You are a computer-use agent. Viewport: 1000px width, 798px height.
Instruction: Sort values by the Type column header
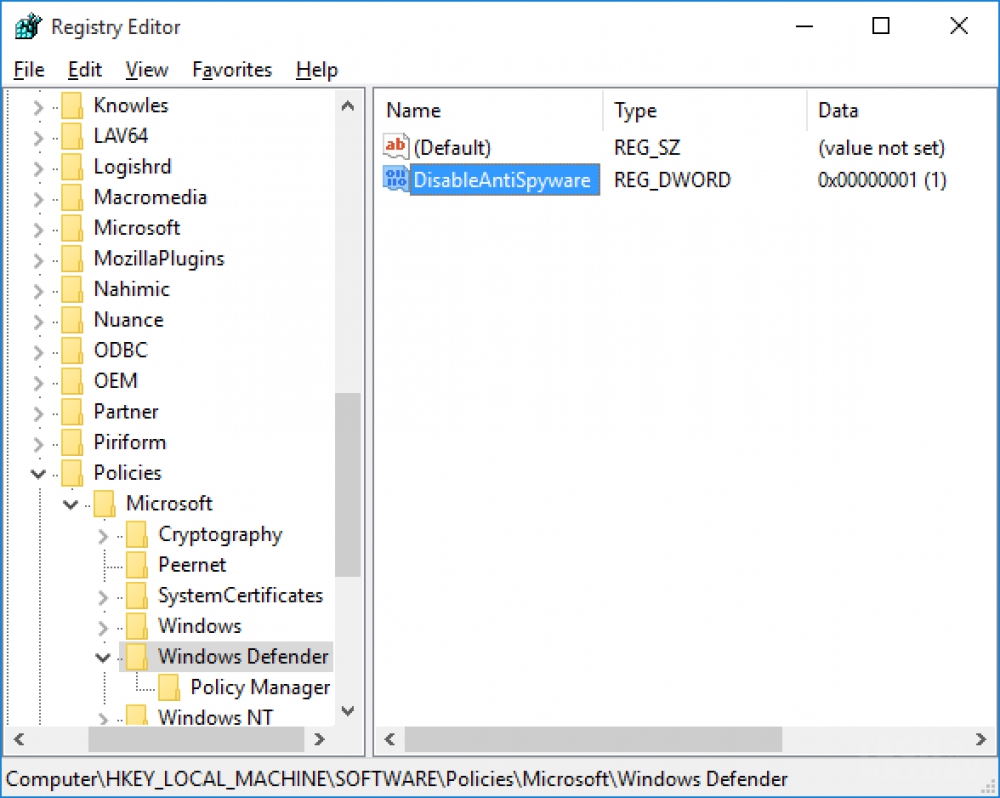point(705,110)
